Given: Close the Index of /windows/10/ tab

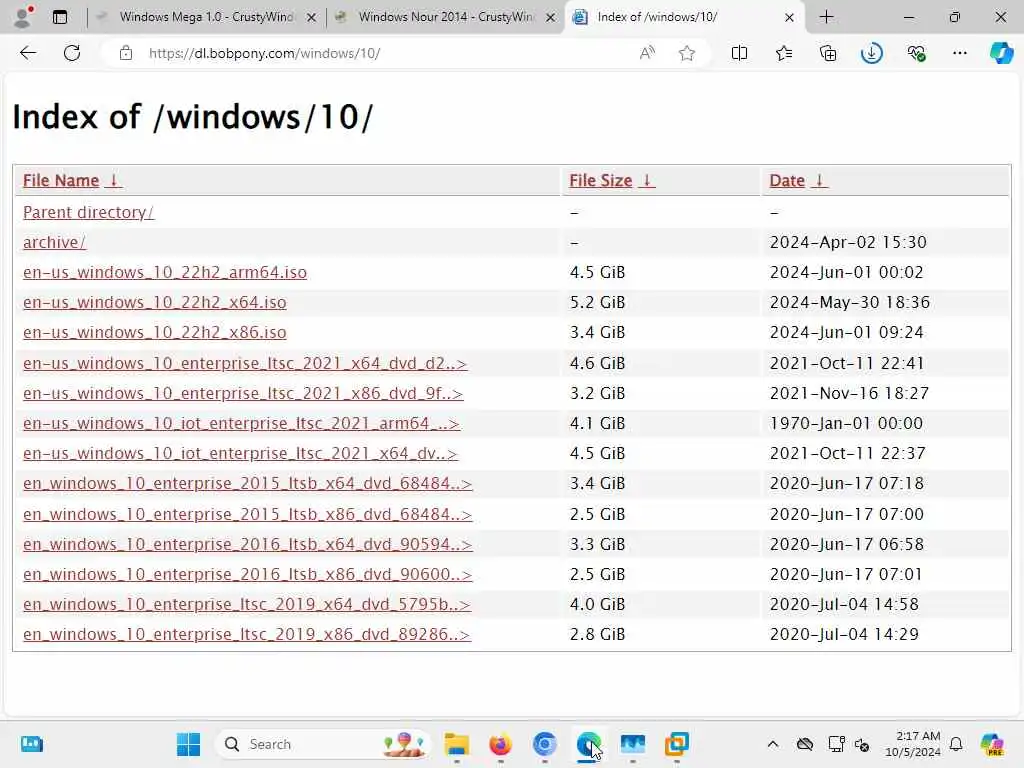Looking at the screenshot, I should coord(789,18).
